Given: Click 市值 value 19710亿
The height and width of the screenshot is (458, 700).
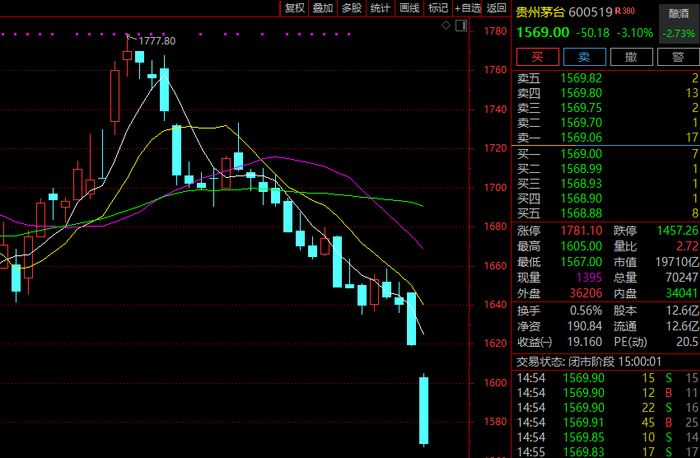Looking at the screenshot, I should tap(677, 262).
